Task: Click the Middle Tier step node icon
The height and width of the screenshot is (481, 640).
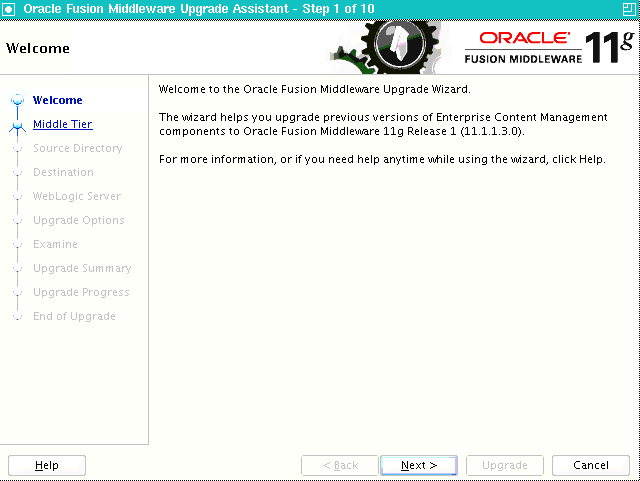Action: click(x=17, y=127)
